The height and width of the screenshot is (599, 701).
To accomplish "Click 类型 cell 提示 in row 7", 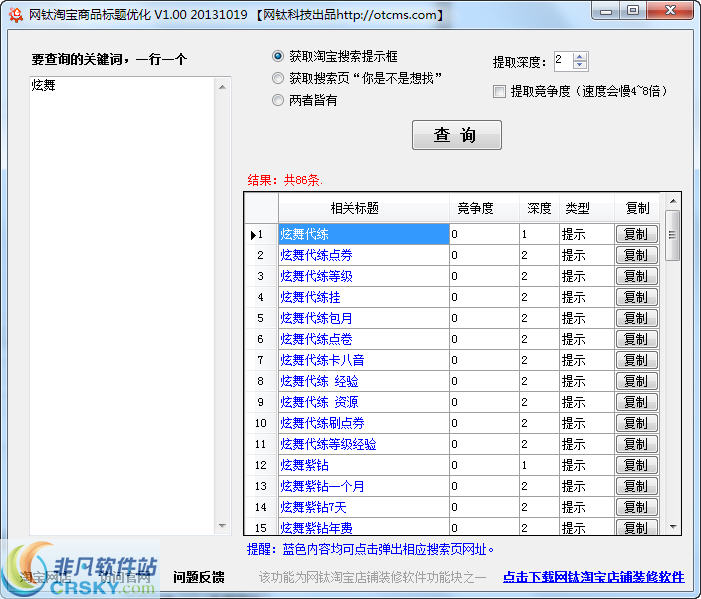I will [587, 360].
